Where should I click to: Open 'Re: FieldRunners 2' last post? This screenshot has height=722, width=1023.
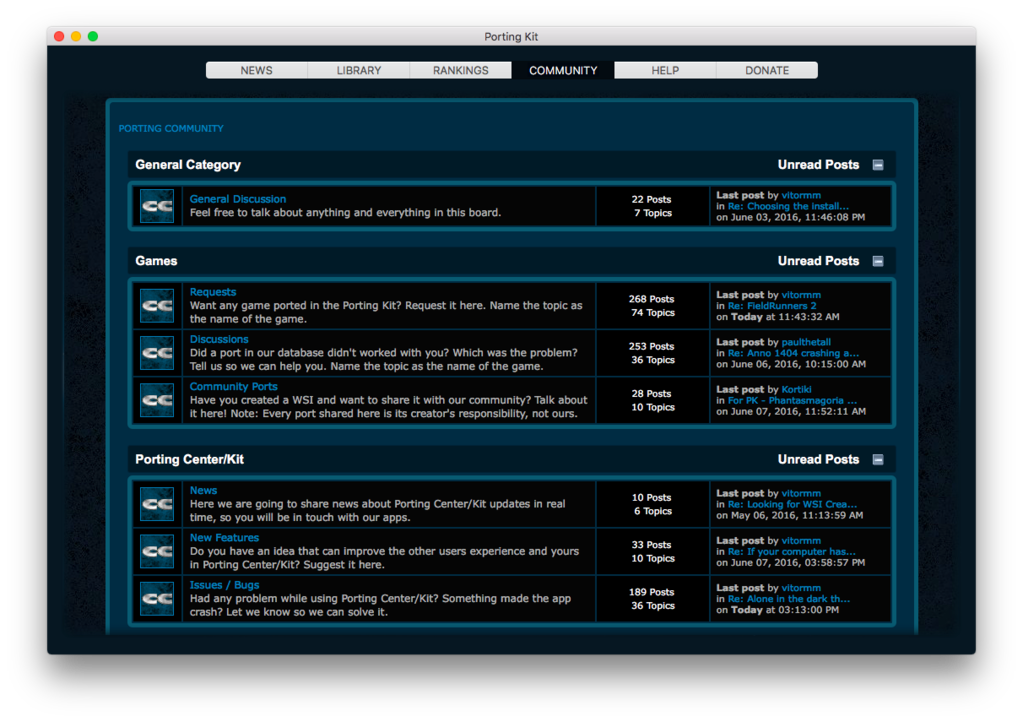pos(772,306)
